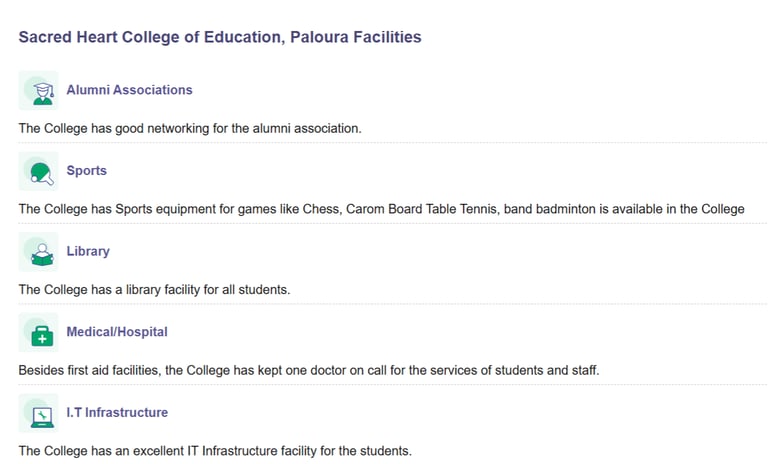Click the doctor on call description text
768x464 pixels.
(x=308, y=370)
